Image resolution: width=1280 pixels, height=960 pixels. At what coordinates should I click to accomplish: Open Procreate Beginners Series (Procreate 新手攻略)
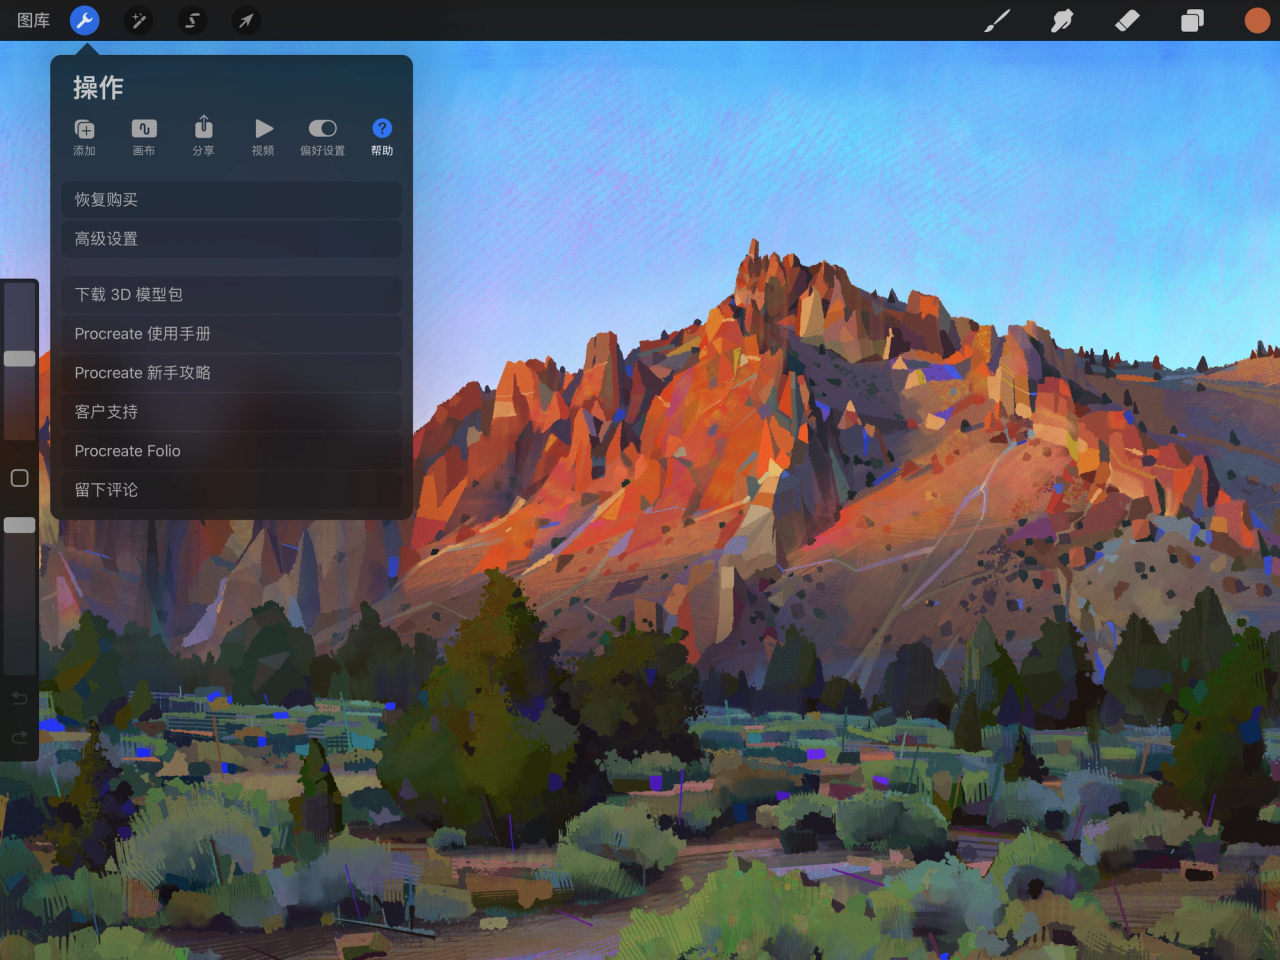(231, 373)
